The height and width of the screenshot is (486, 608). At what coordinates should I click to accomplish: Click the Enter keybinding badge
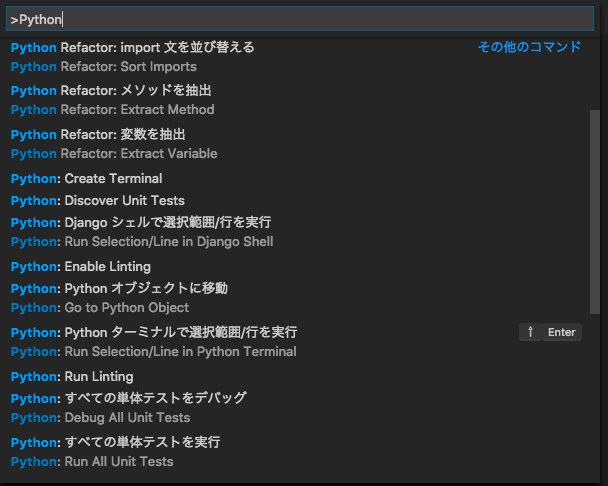(562, 332)
